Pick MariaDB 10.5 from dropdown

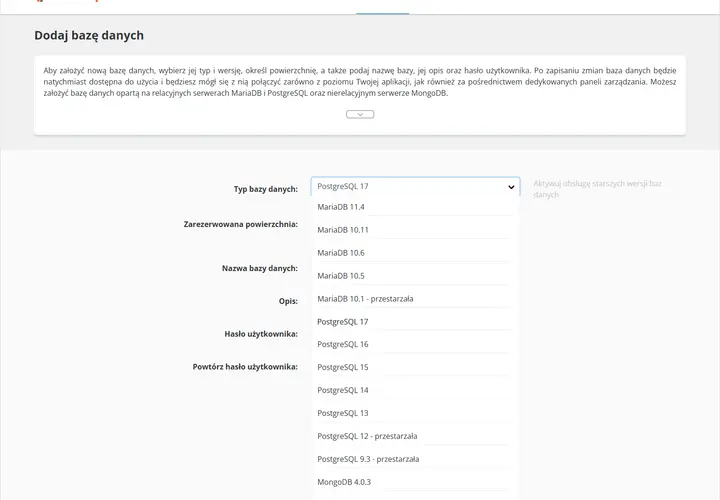click(x=415, y=276)
